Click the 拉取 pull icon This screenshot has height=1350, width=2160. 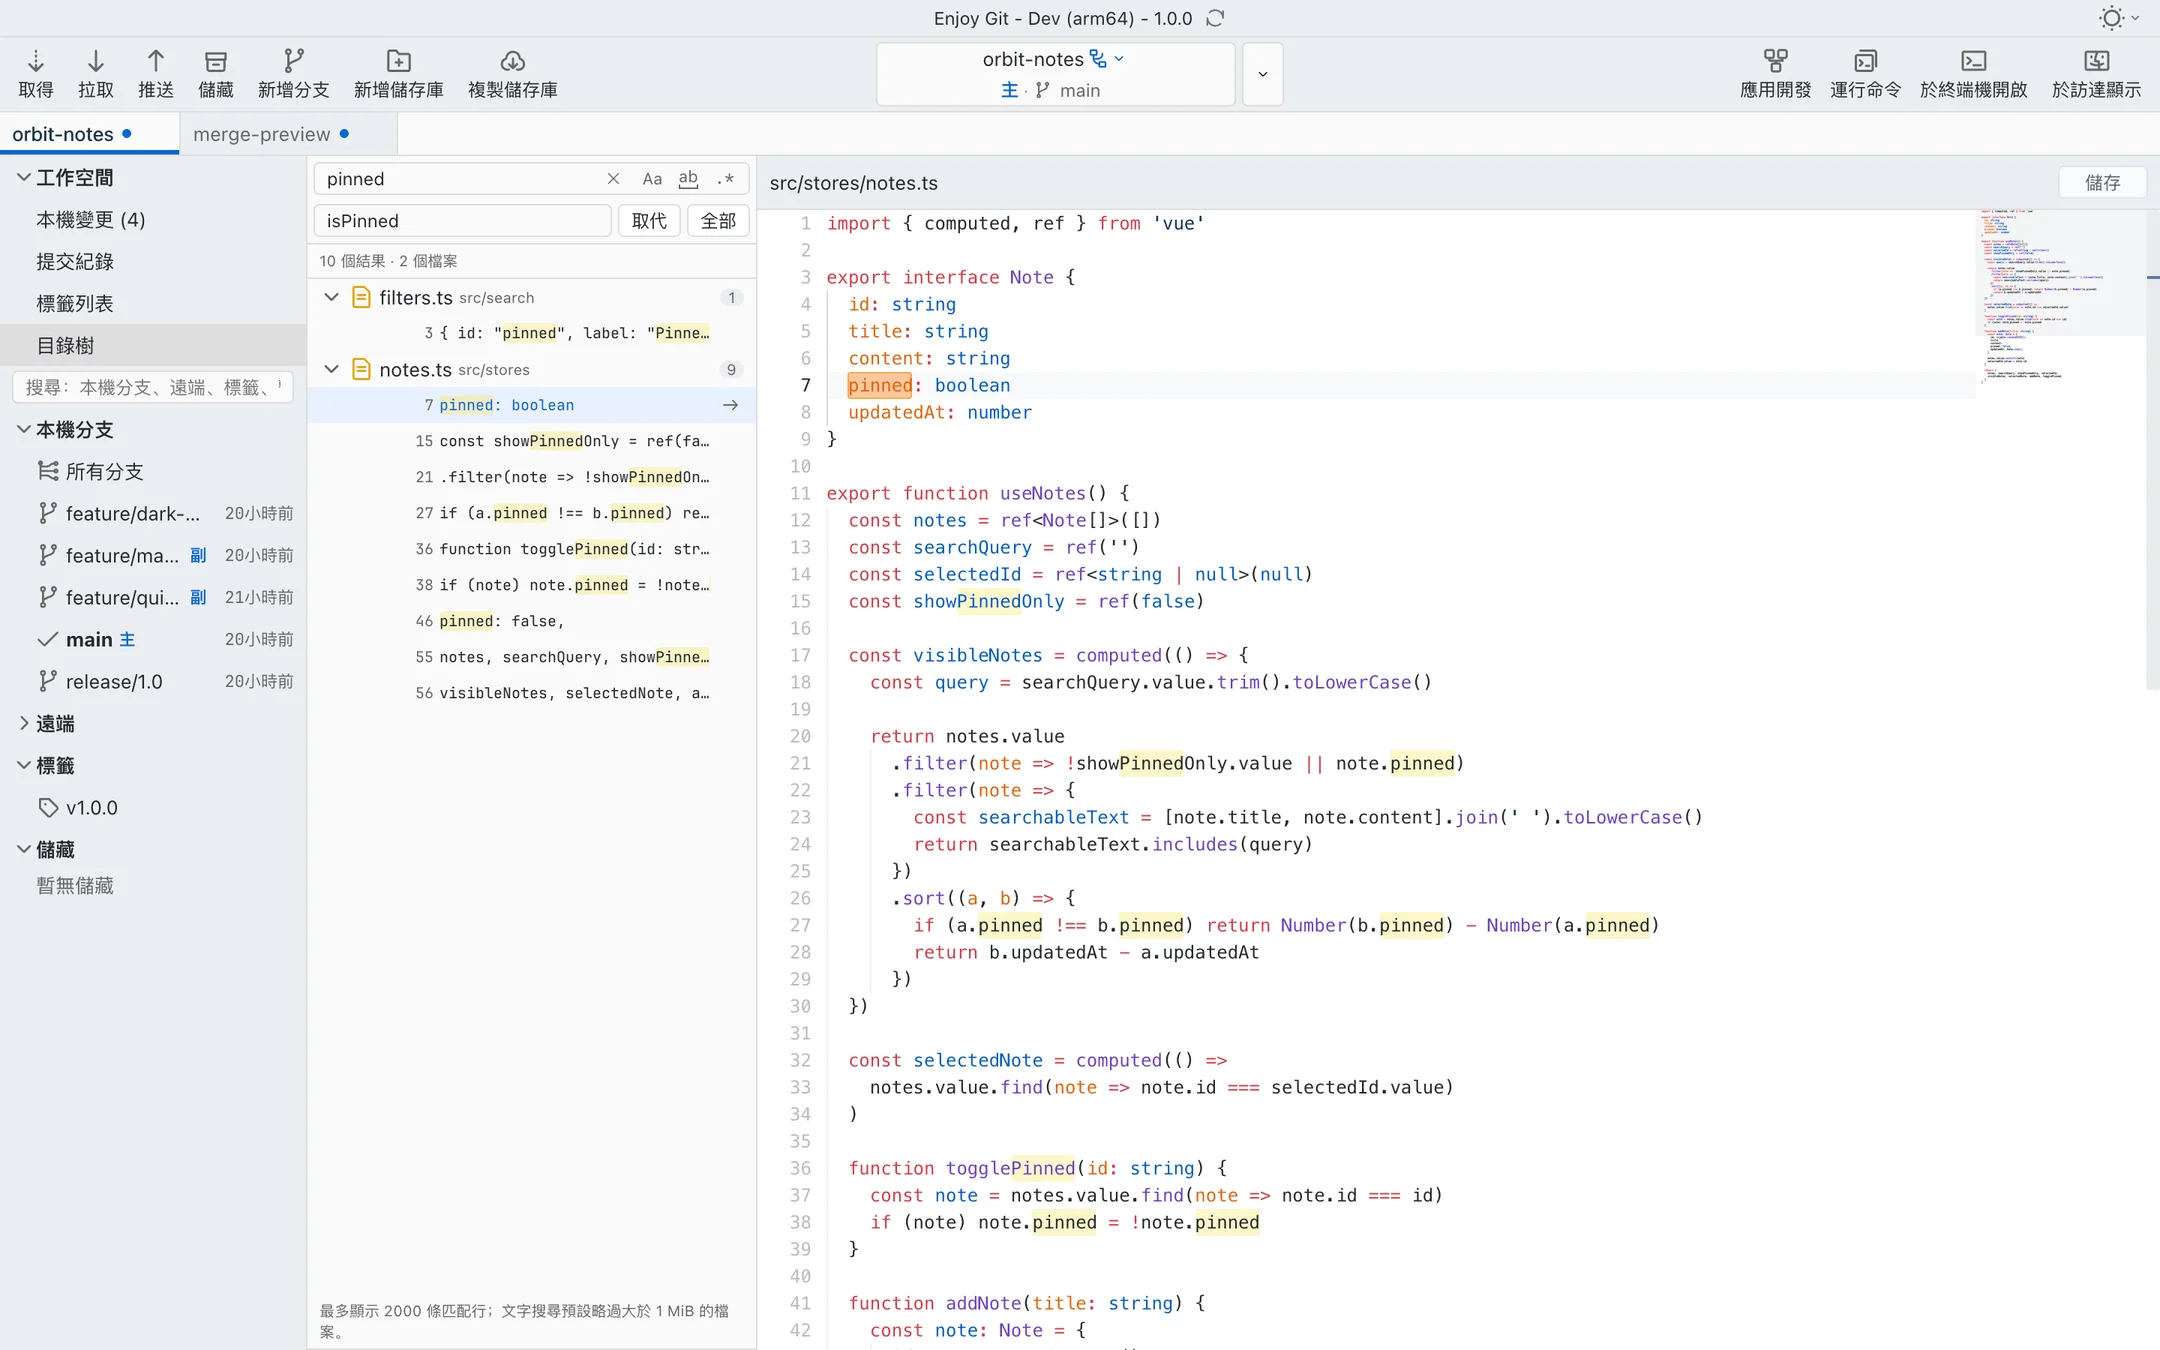tap(96, 61)
